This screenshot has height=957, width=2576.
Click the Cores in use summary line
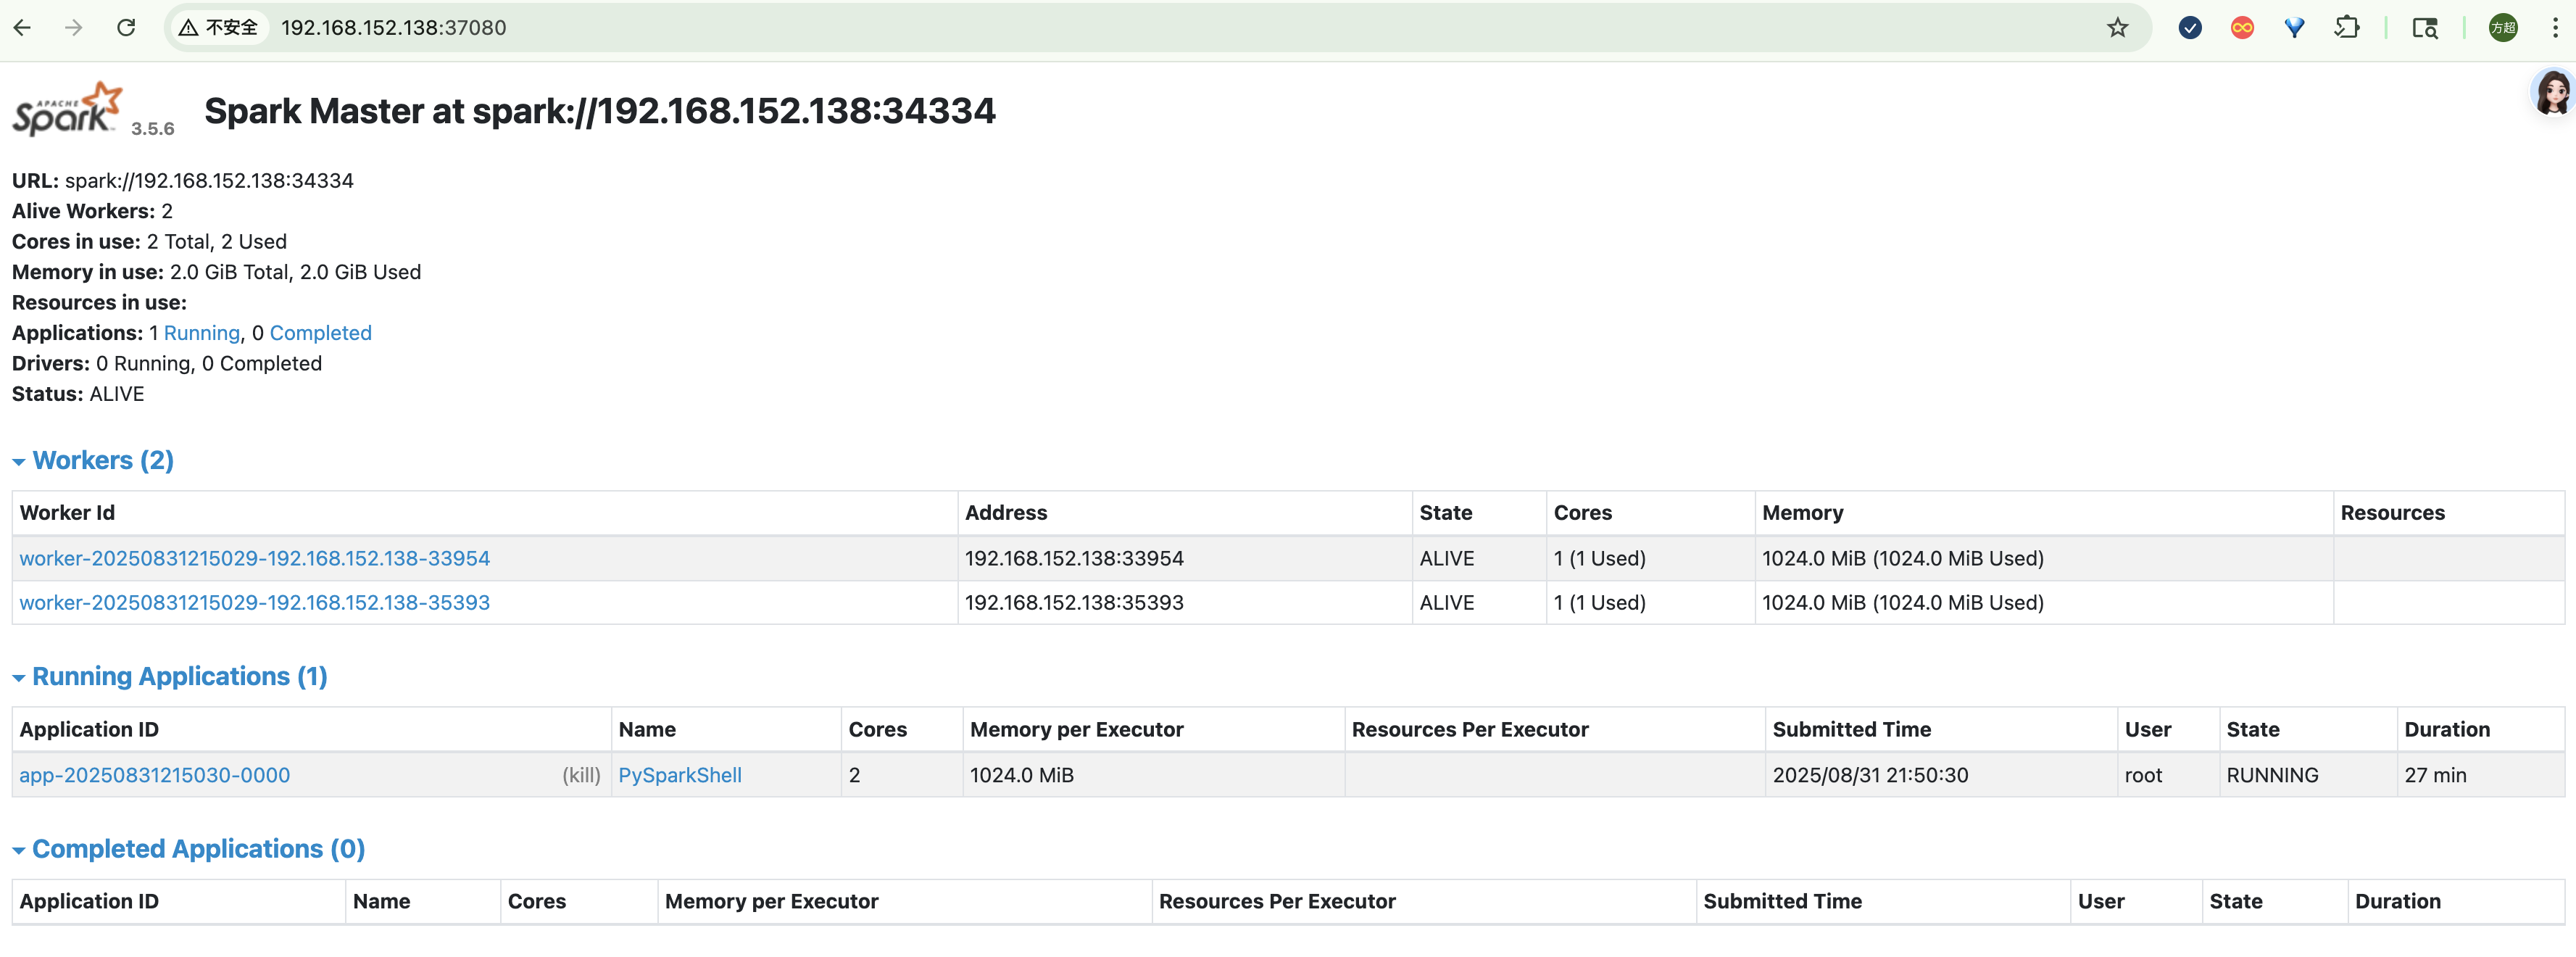[149, 241]
